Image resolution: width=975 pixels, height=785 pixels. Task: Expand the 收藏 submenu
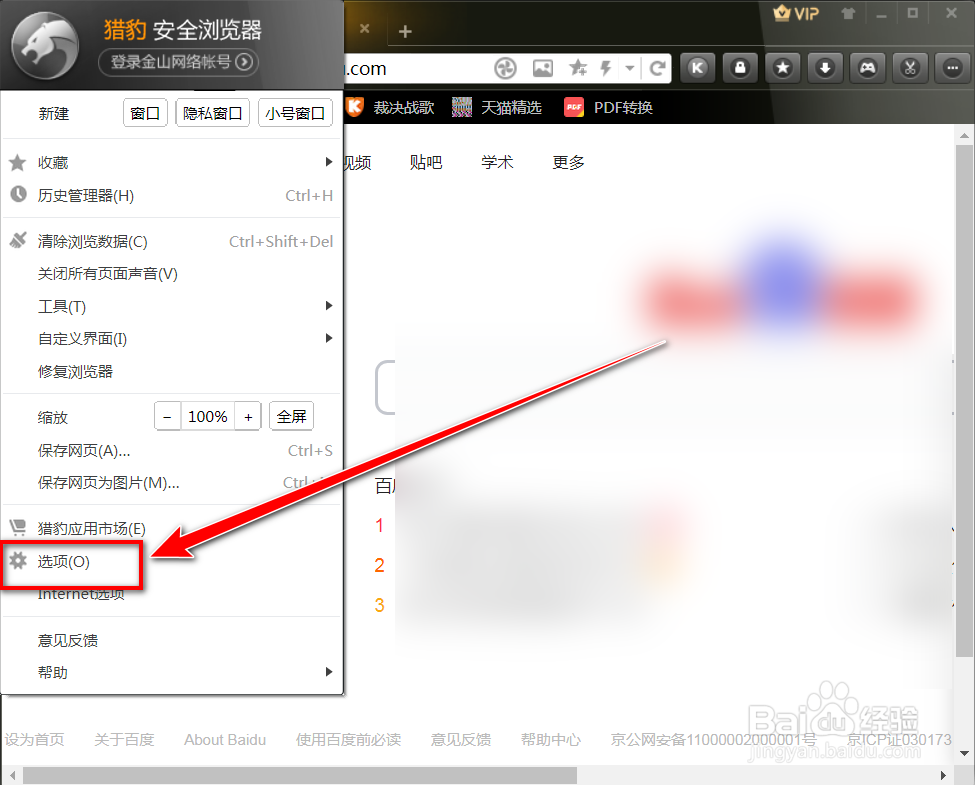pos(172,162)
